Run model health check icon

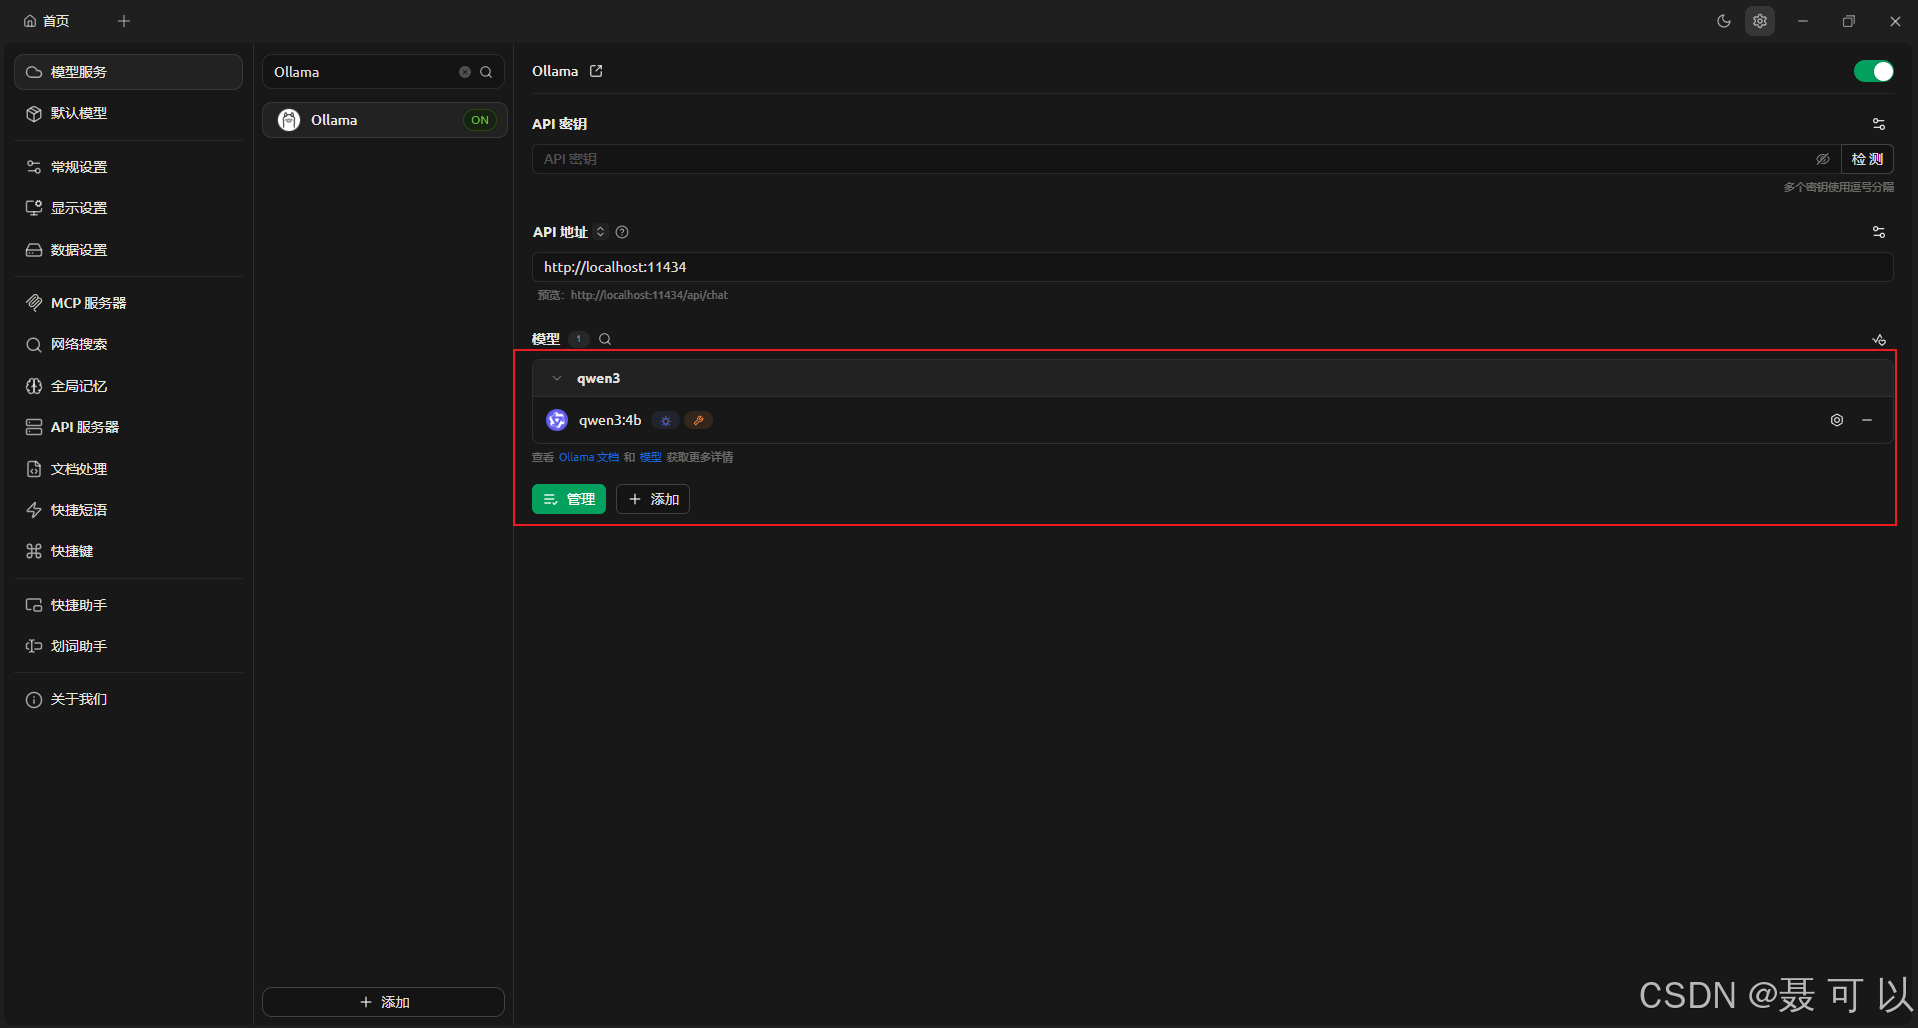click(1879, 340)
